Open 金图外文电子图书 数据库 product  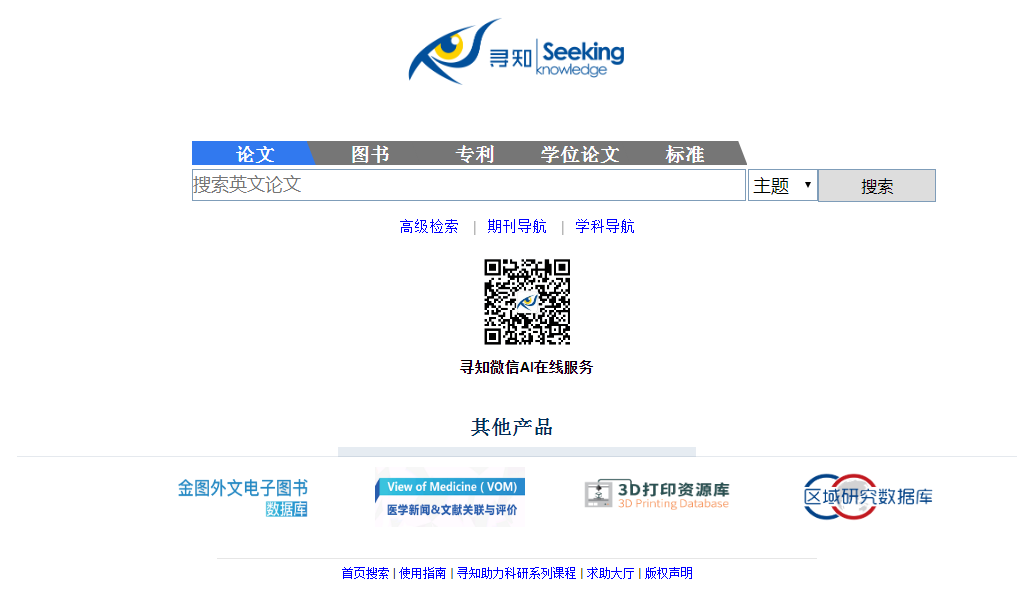(242, 497)
